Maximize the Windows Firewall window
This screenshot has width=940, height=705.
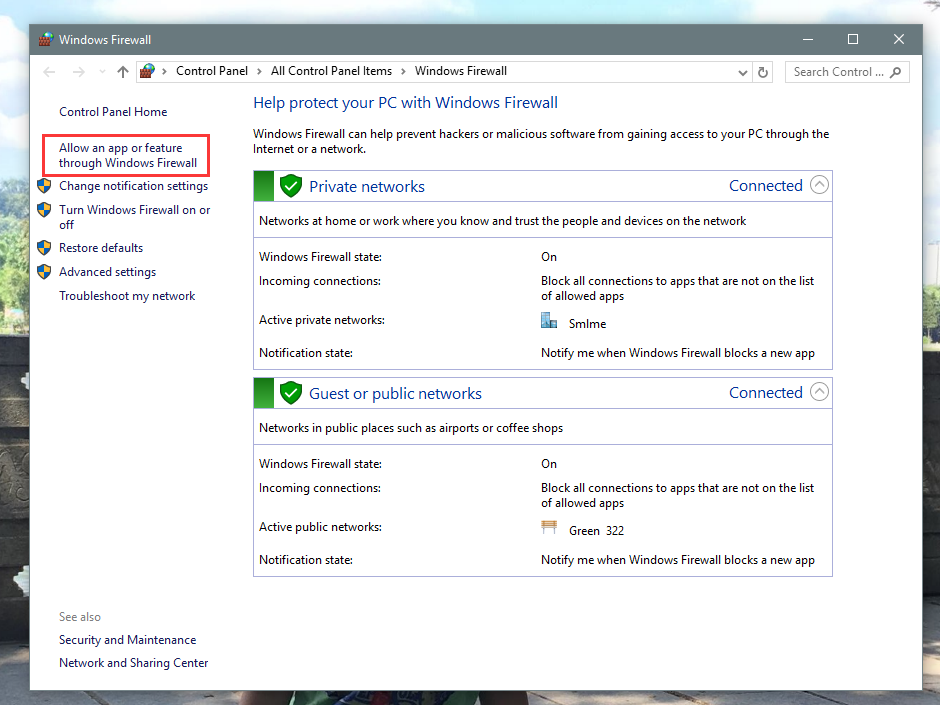coord(853,40)
